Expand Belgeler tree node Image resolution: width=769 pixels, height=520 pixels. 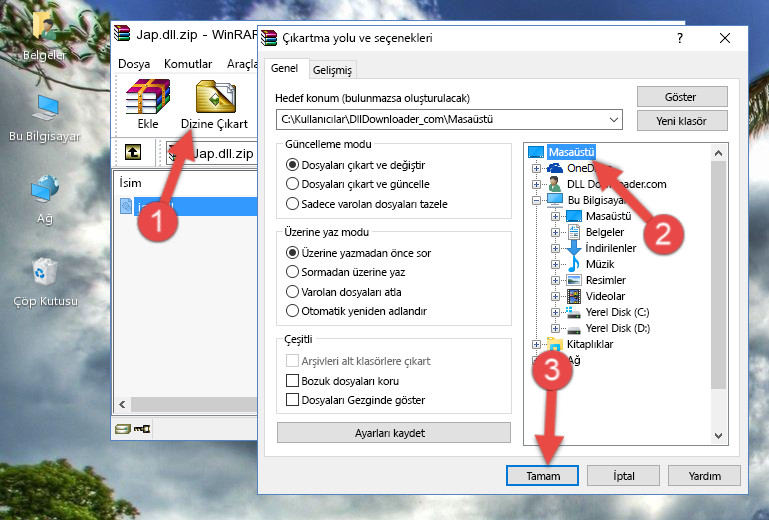(555, 232)
